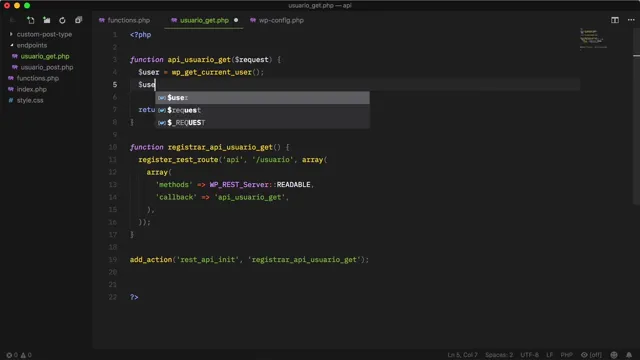Click the variable icon next to $user suggestion
This screenshot has width=640, height=360.
(162, 98)
